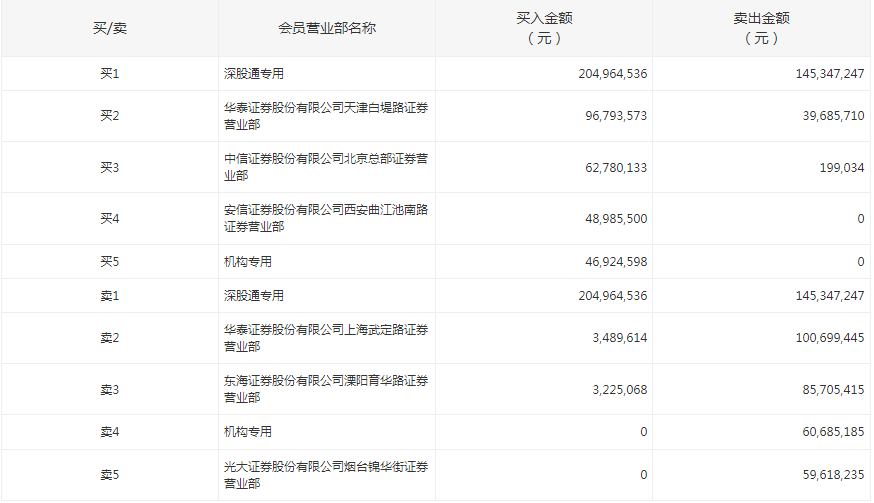Image resolution: width=874 pixels, height=503 pixels.
Task: Select 机构专用 in the 卖4 row
Action: (248, 432)
